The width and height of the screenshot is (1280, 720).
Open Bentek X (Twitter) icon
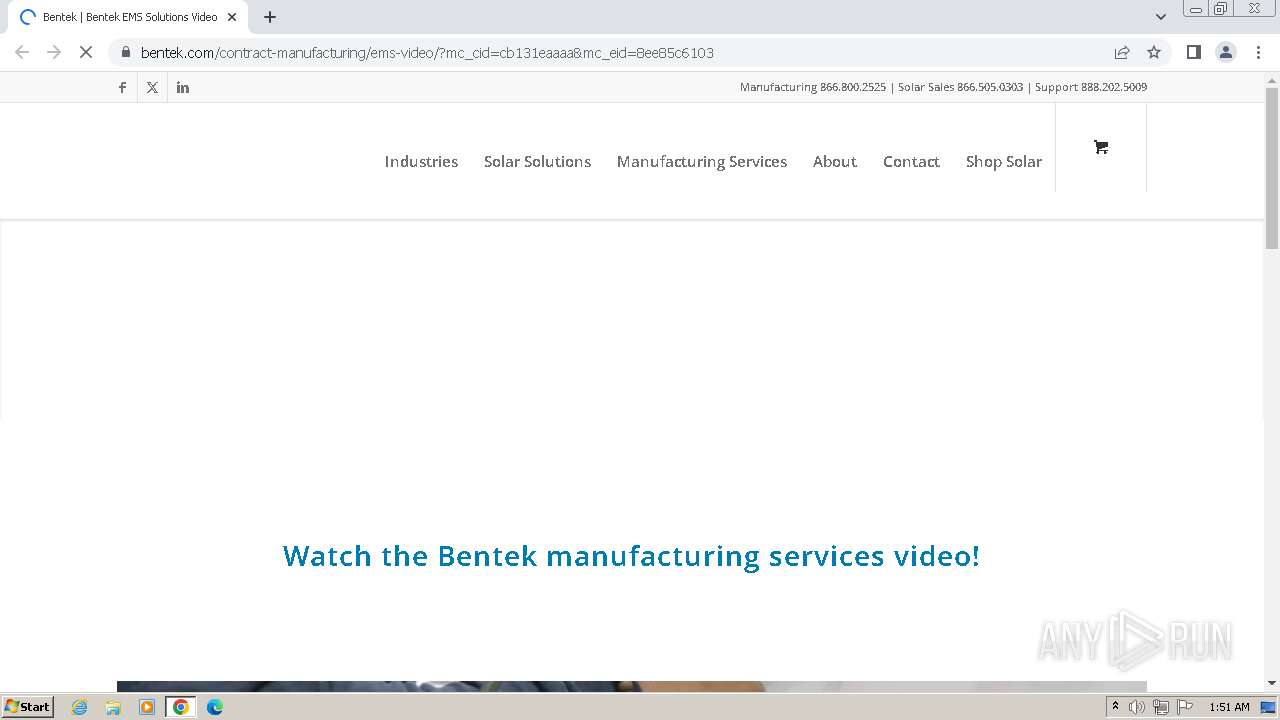152,87
